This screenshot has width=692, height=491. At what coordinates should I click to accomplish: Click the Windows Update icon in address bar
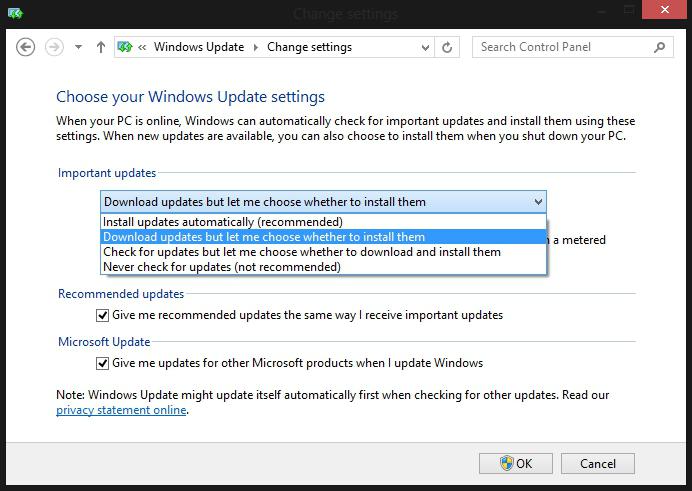pyautogui.click(x=126, y=47)
